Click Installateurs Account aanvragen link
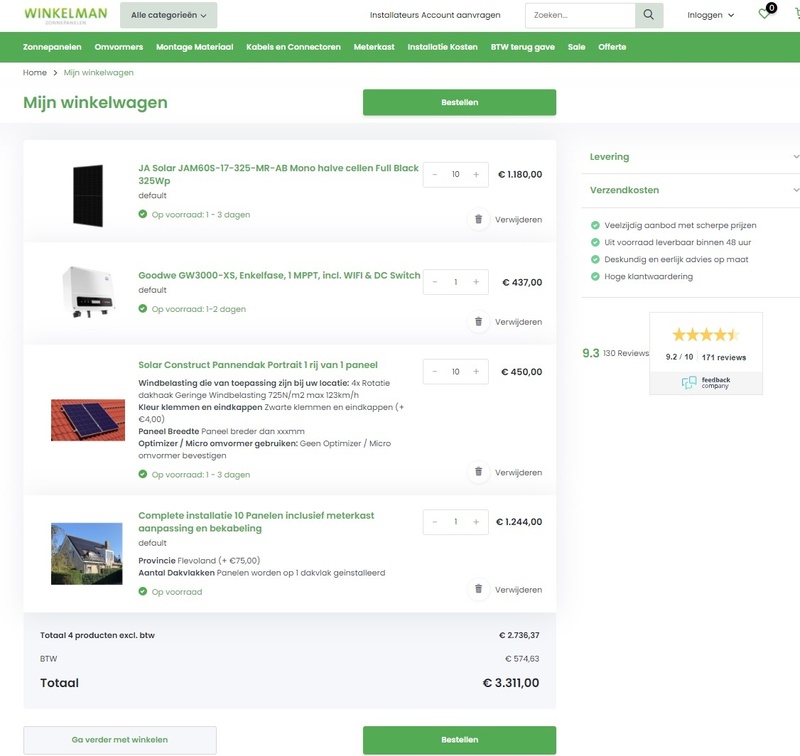This screenshot has height=756, width=800. point(435,15)
